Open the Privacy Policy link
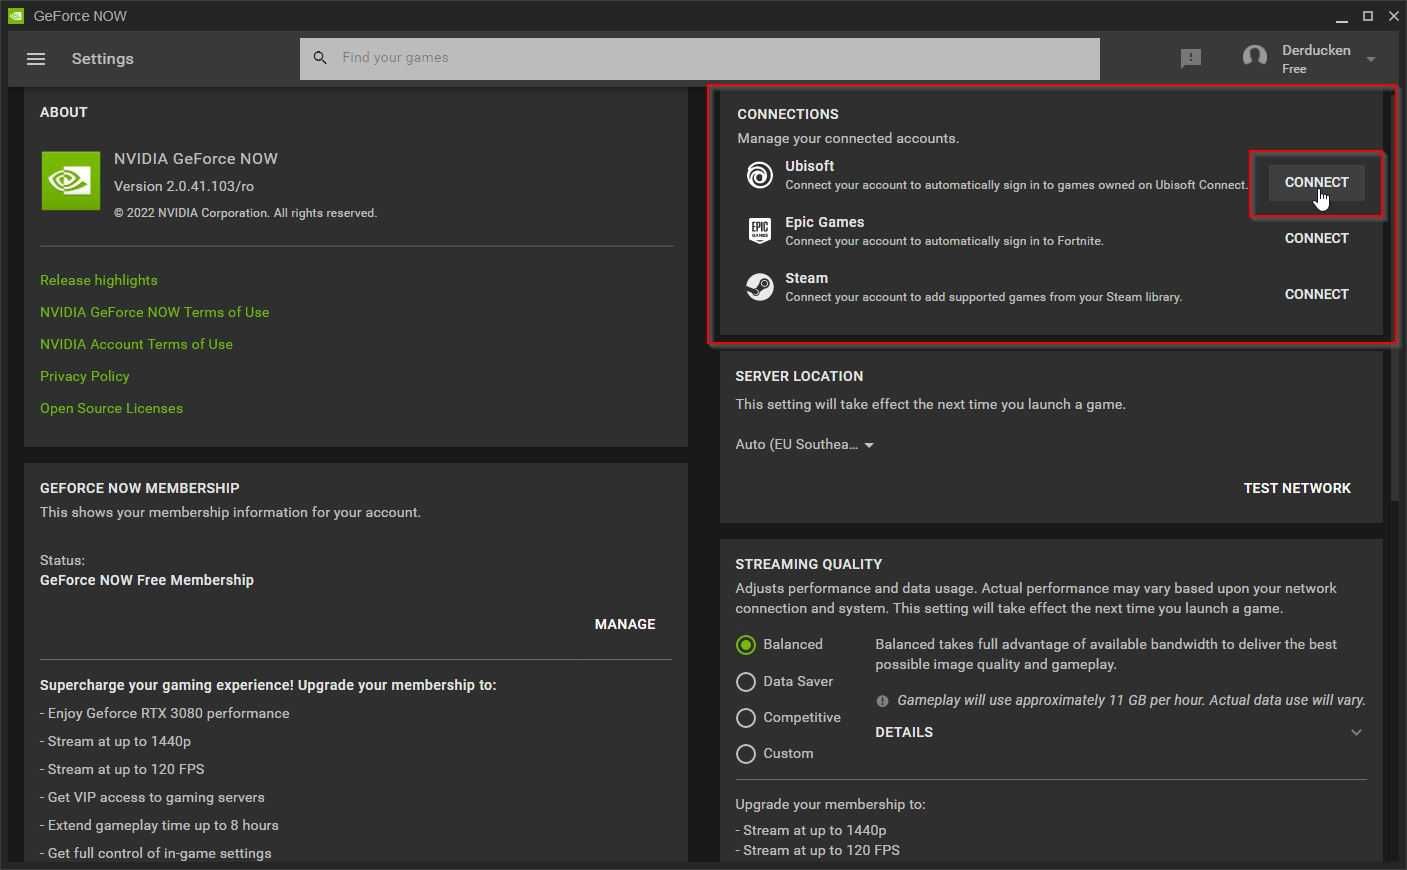The image size is (1407, 870). 85,377
